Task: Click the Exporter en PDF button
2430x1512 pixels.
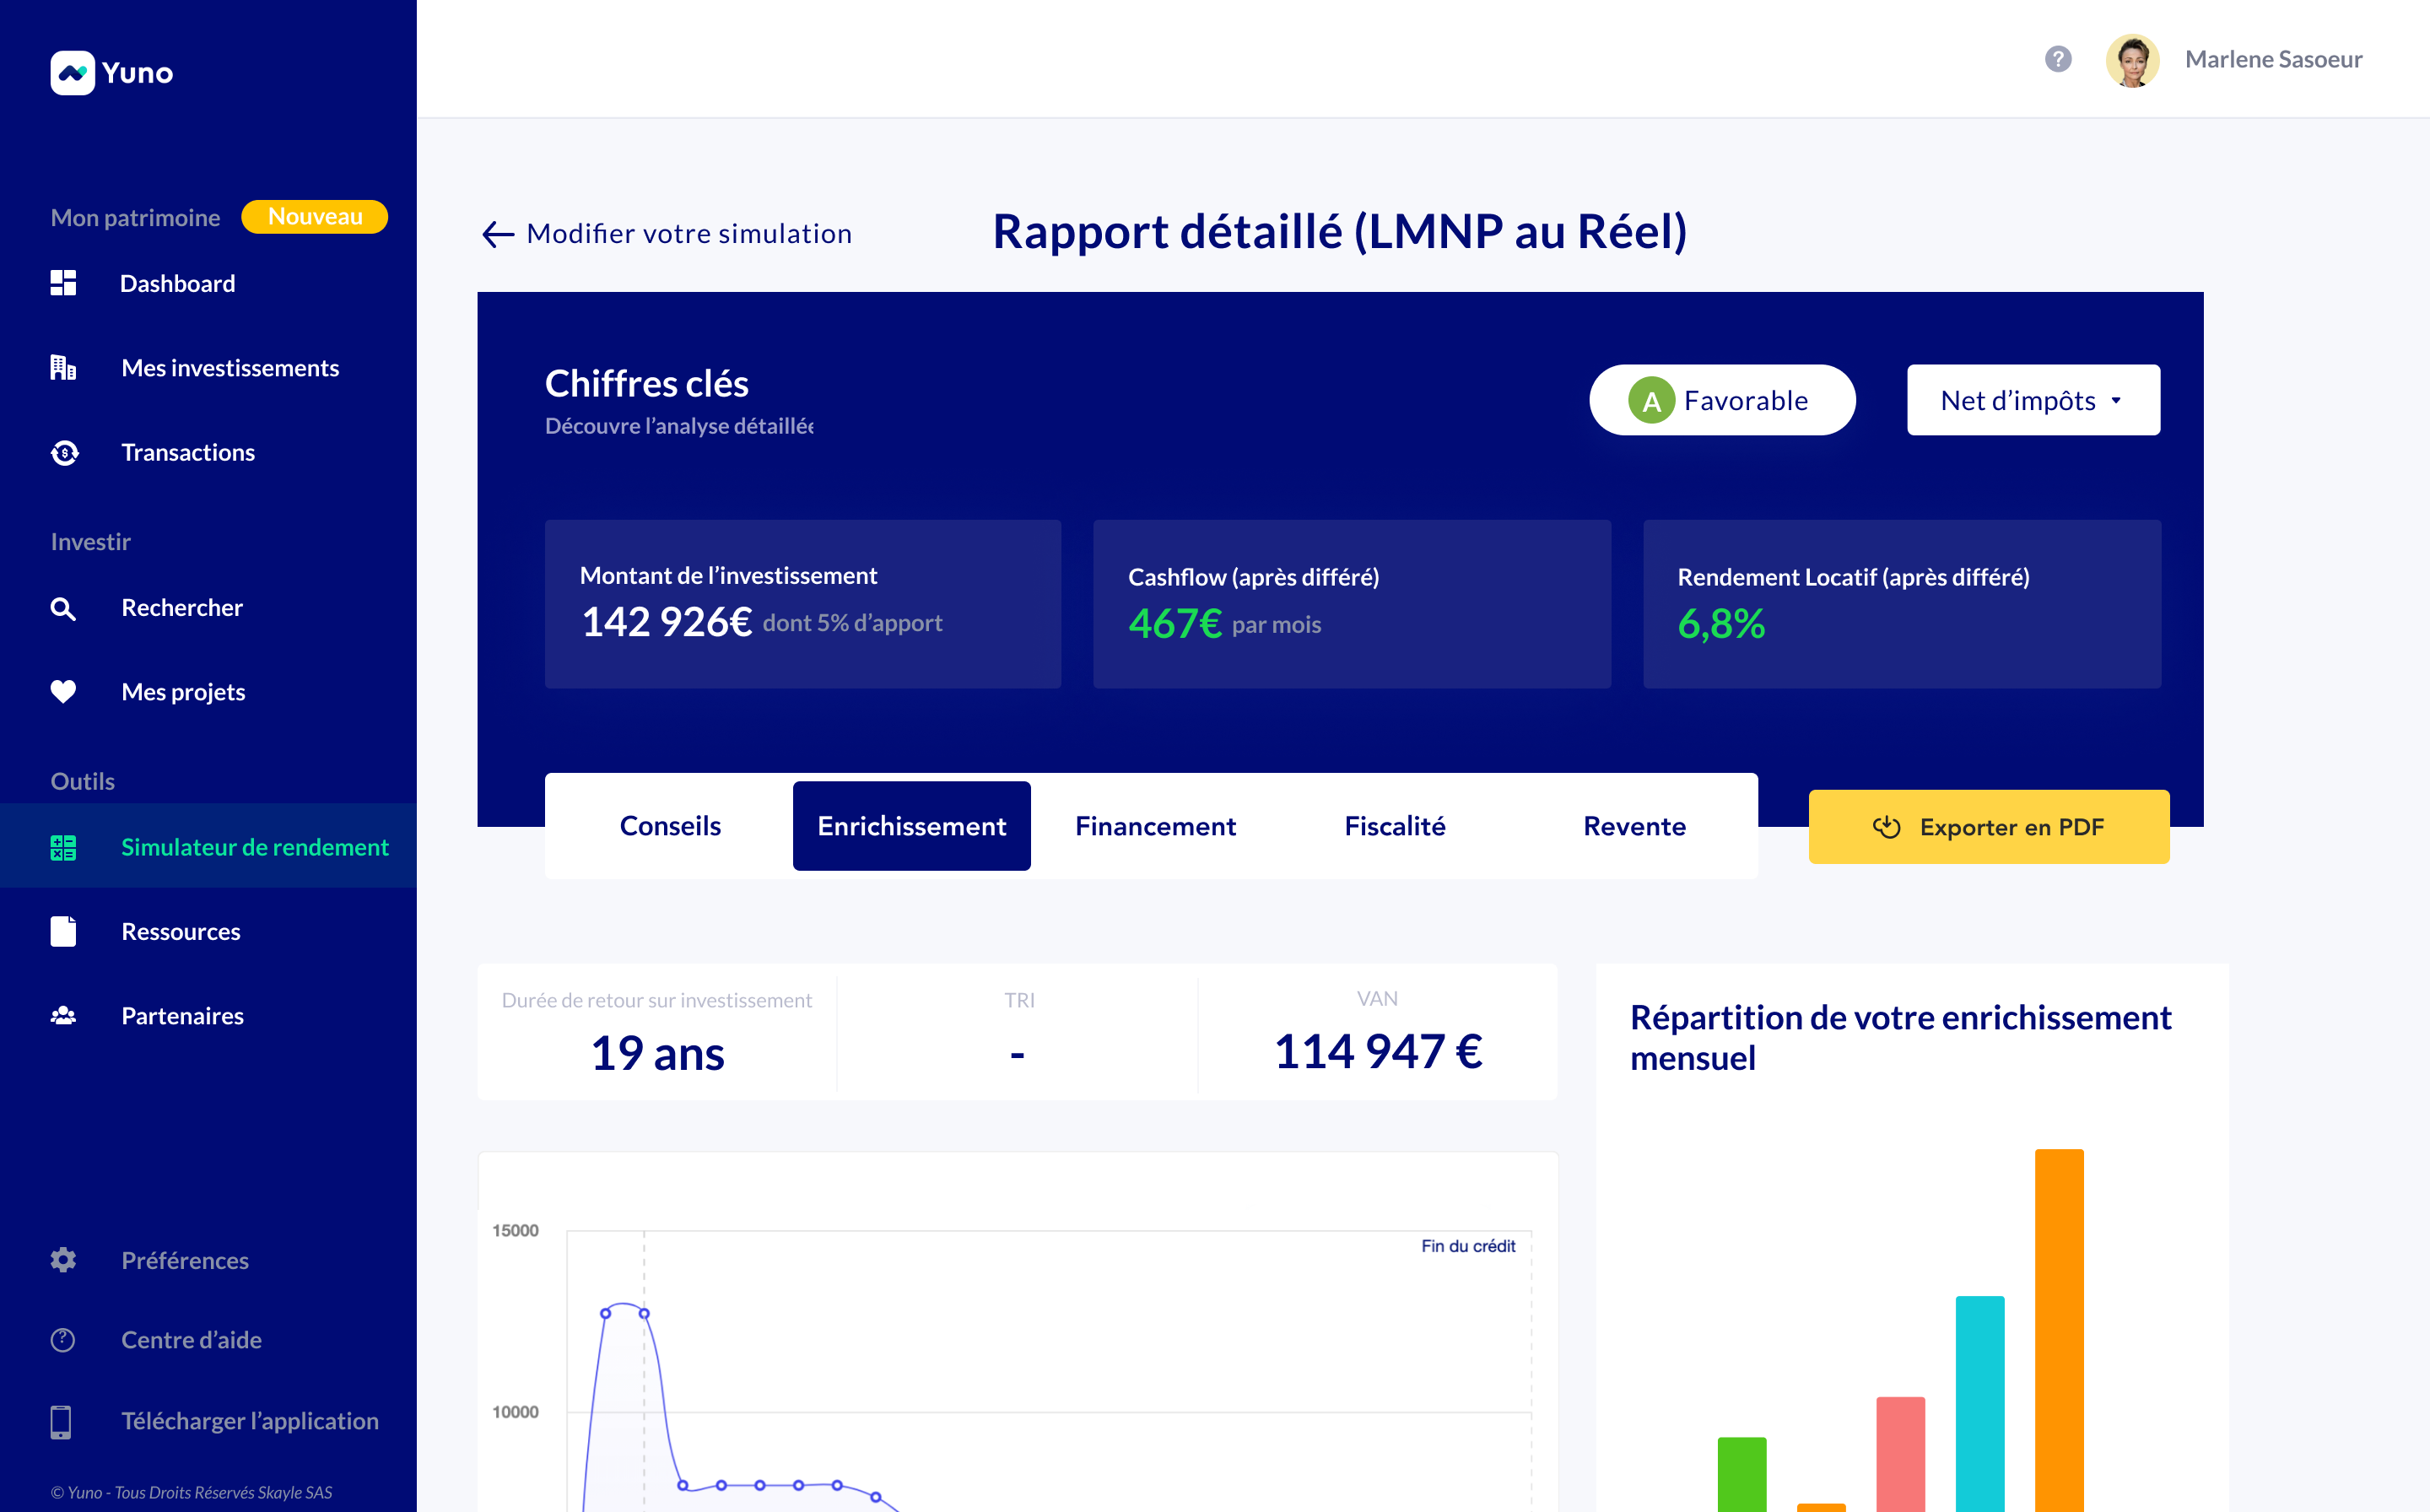Action: tap(1988, 827)
